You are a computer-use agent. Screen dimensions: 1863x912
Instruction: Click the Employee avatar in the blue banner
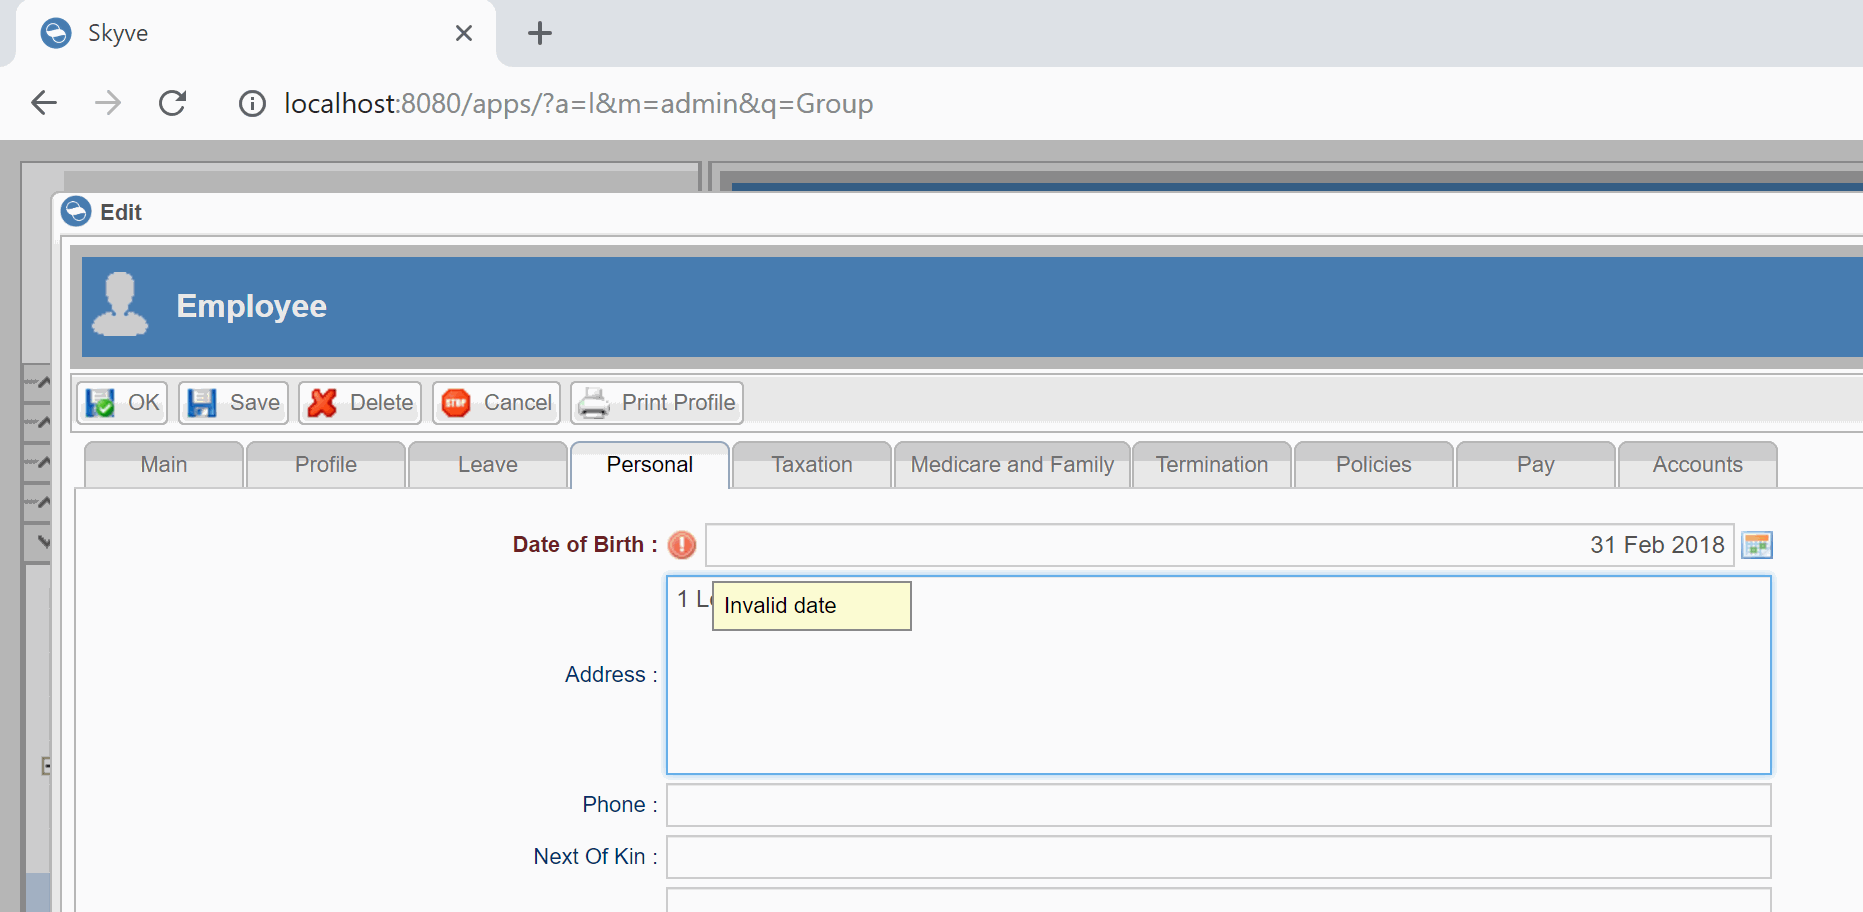pos(120,306)
